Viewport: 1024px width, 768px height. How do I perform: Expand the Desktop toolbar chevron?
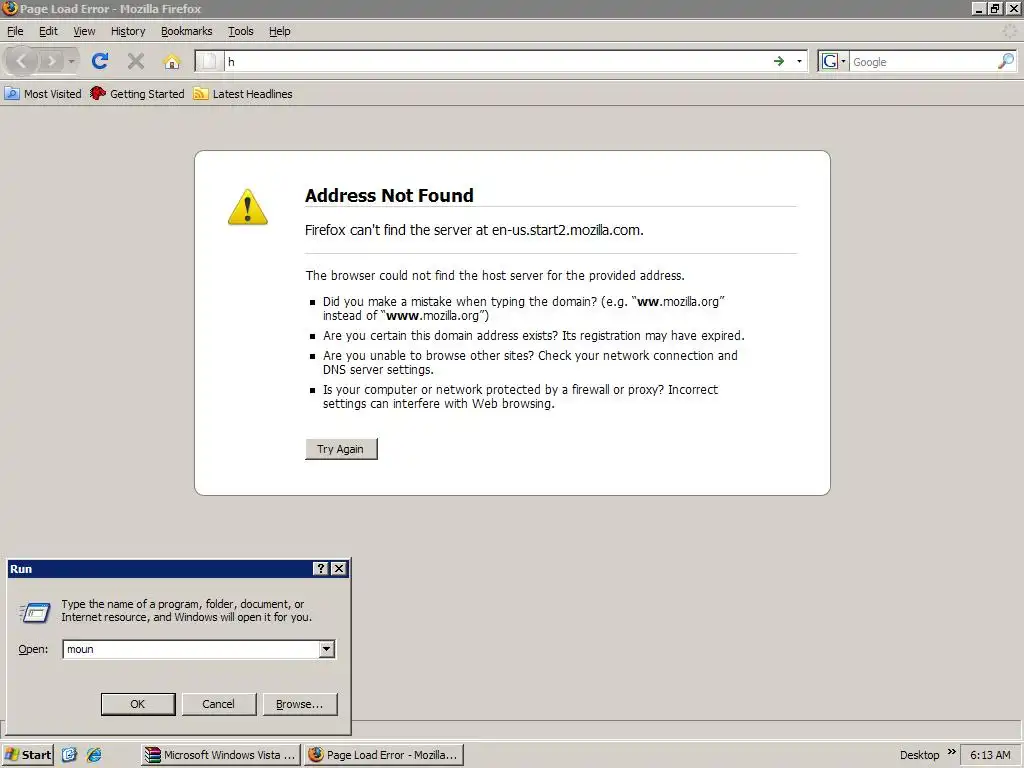[x=952, y=752]
